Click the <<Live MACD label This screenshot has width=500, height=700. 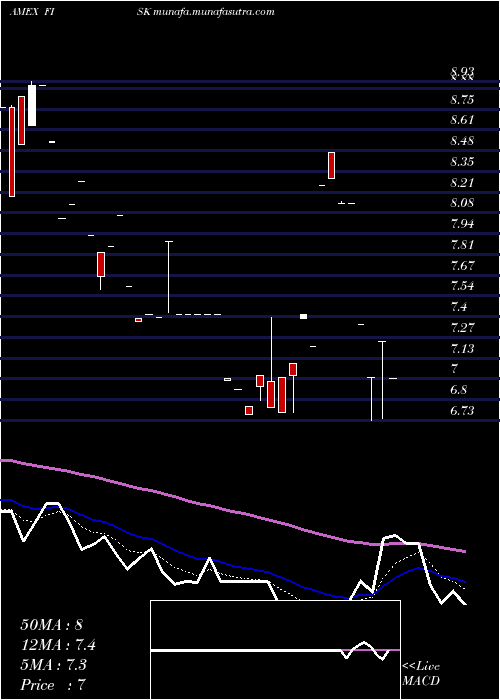tap(421, 674)
